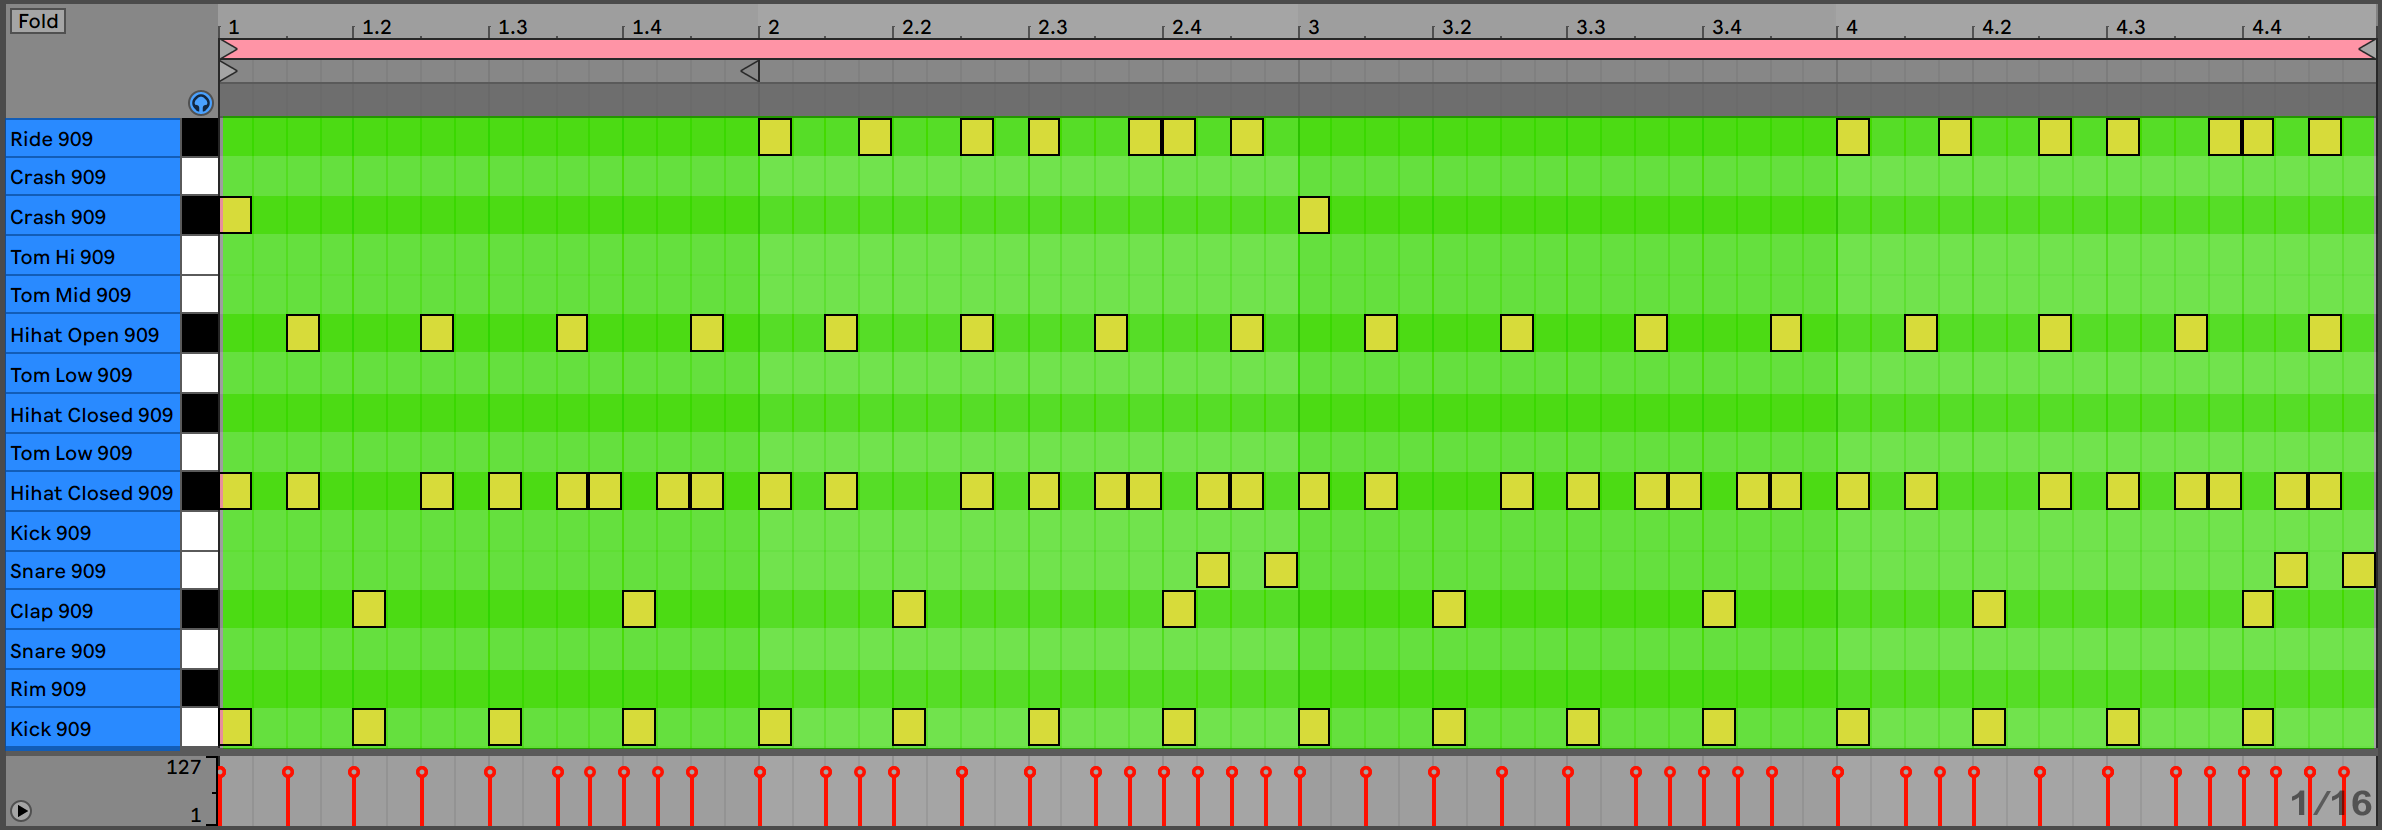Click the ruler at bar 4

(1851, 27)
